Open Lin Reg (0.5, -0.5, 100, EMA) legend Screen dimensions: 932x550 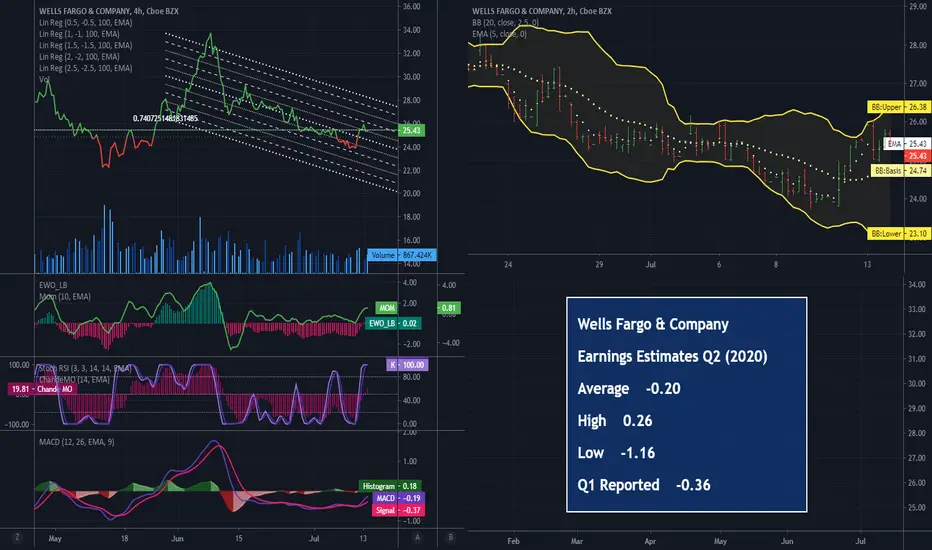click(x=86, y=23)
